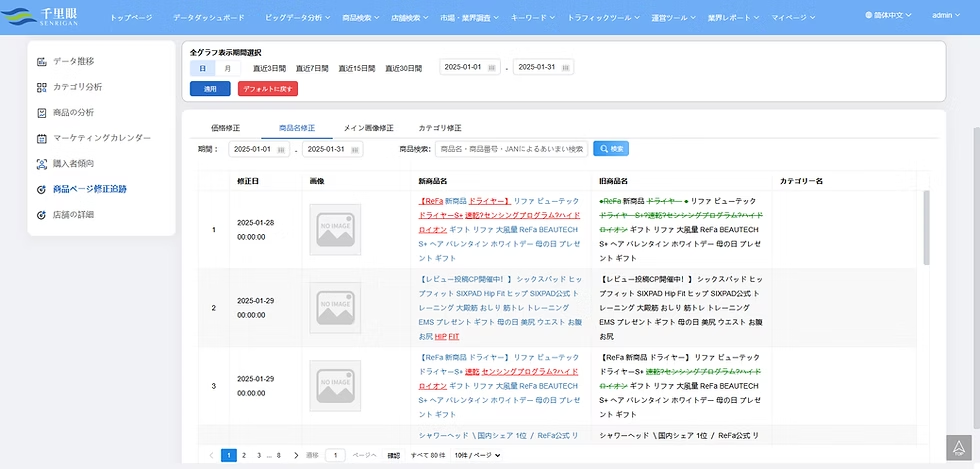Viewport: 980px width, 469px height.
Task: Select 直近15日間 quick range
Action: pyautogui.click(x=356, y=69)
